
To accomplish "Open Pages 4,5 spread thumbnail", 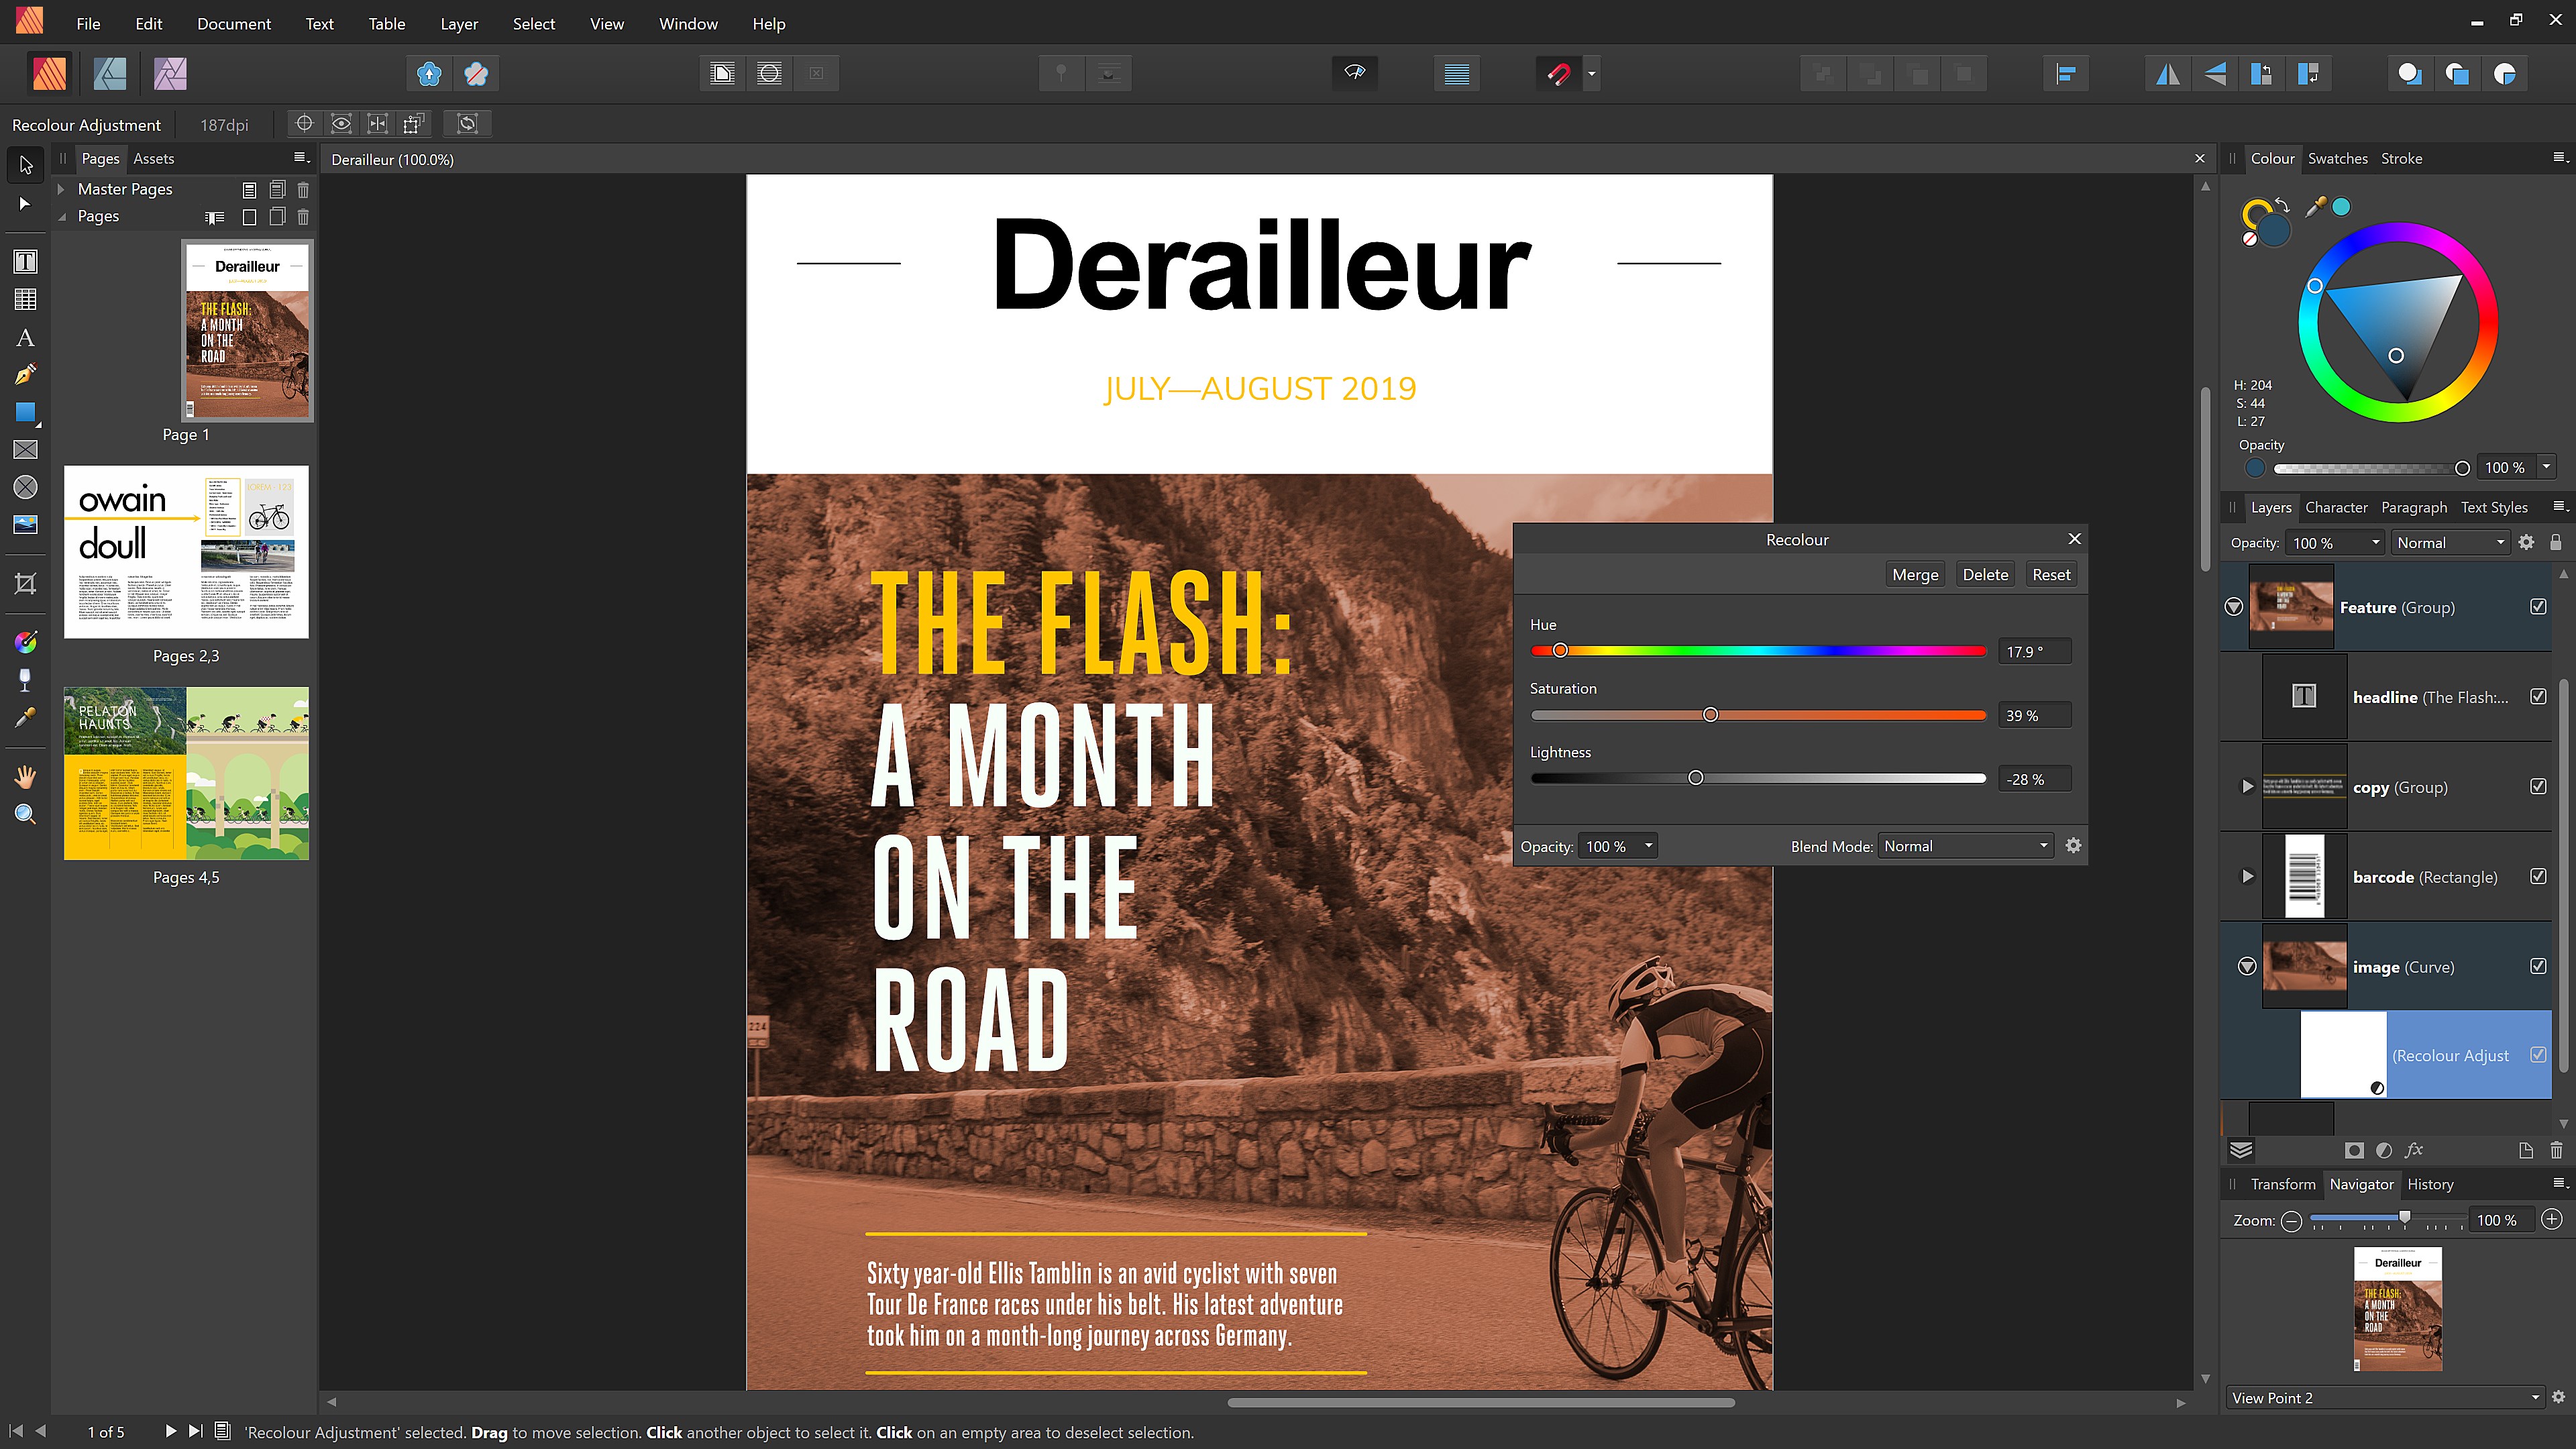I will (x=186, y=773).
